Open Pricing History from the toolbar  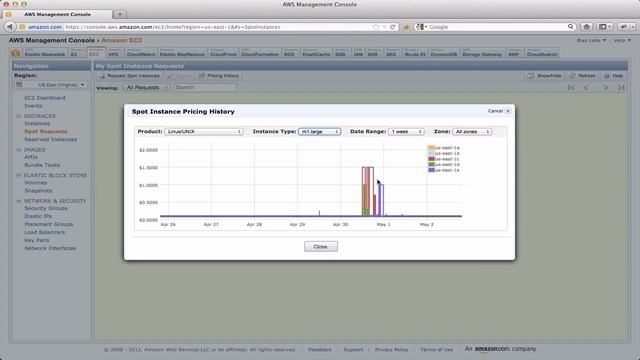[x=219, y=76]
